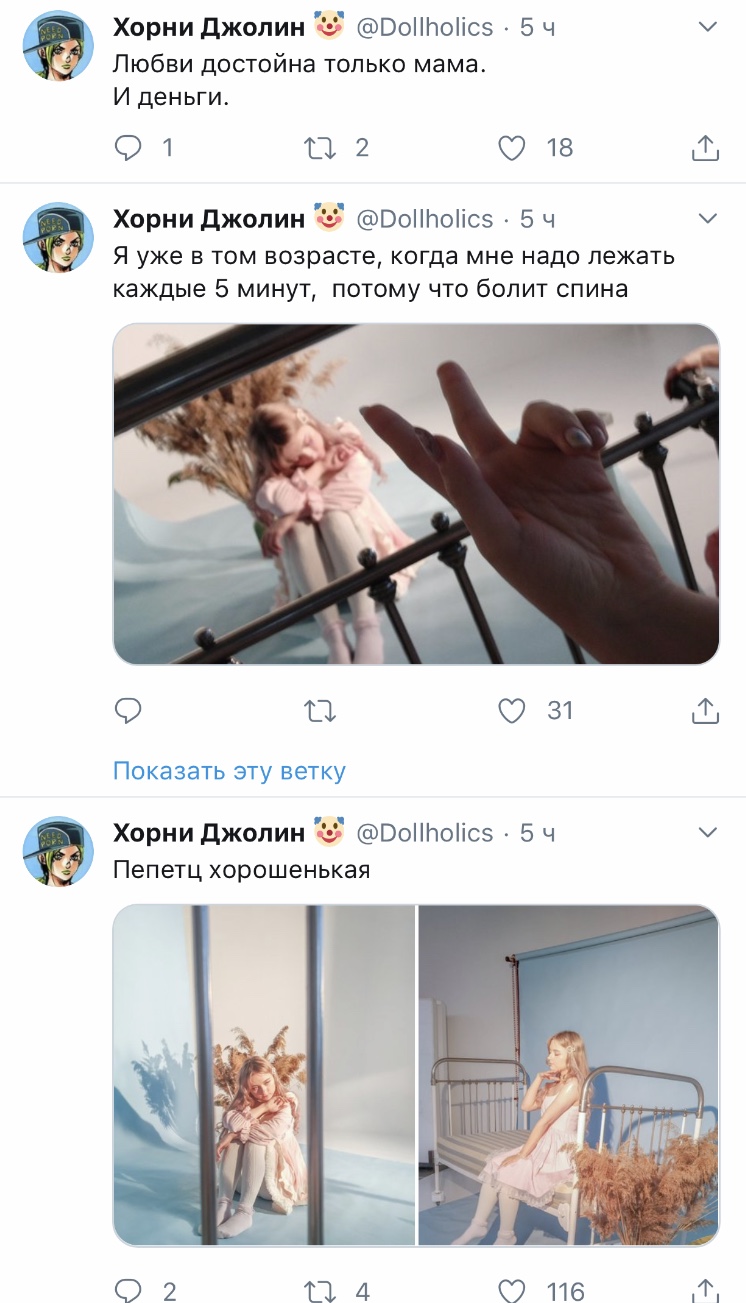Retweet the 'Любви достойна только мама' tweet
746x1303 pixels.
[x=320, y=148]
